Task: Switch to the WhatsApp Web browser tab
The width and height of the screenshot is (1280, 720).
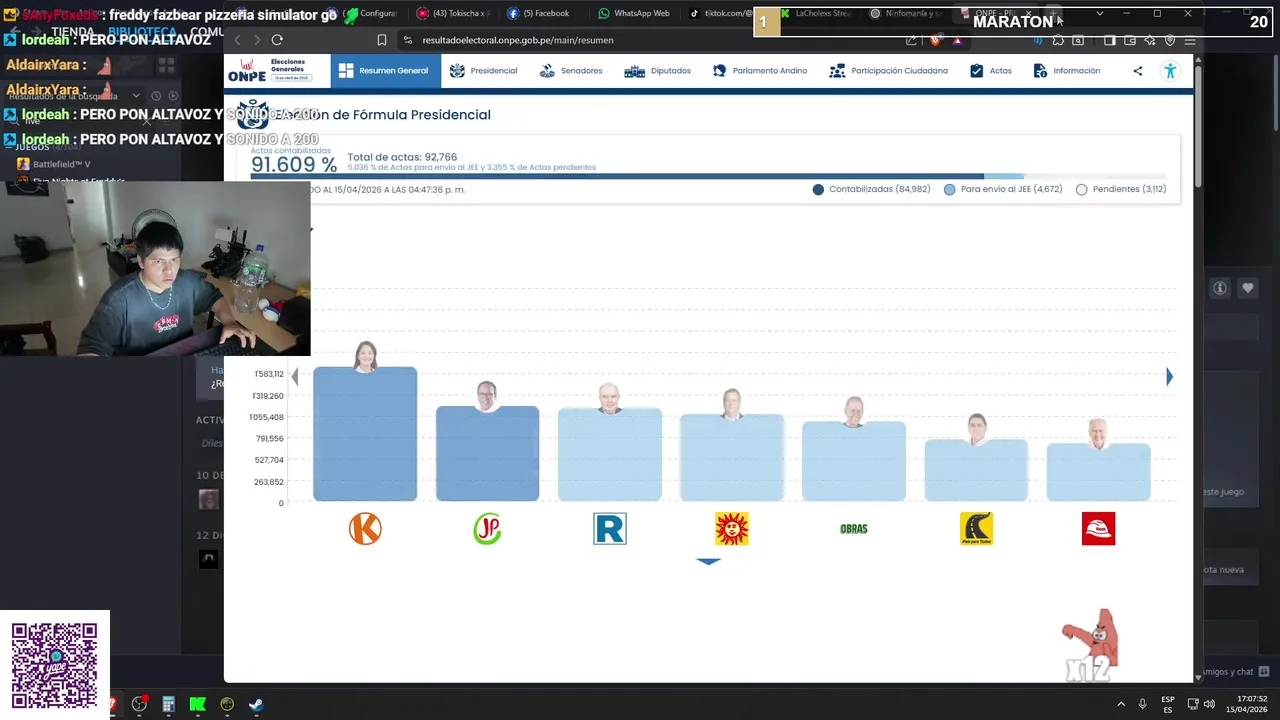Action: click(634, 13)
